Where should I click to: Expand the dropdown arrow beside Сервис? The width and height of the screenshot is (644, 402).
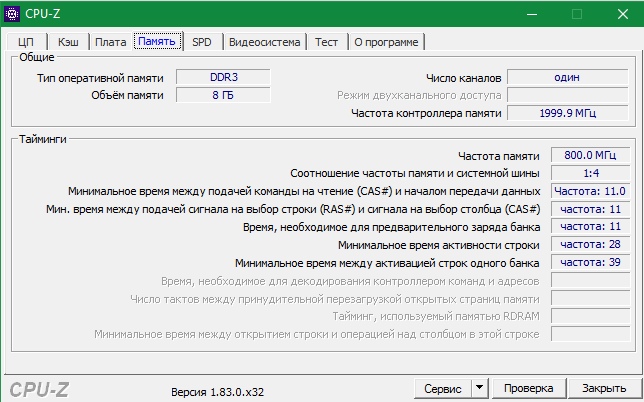pos(479,387)
